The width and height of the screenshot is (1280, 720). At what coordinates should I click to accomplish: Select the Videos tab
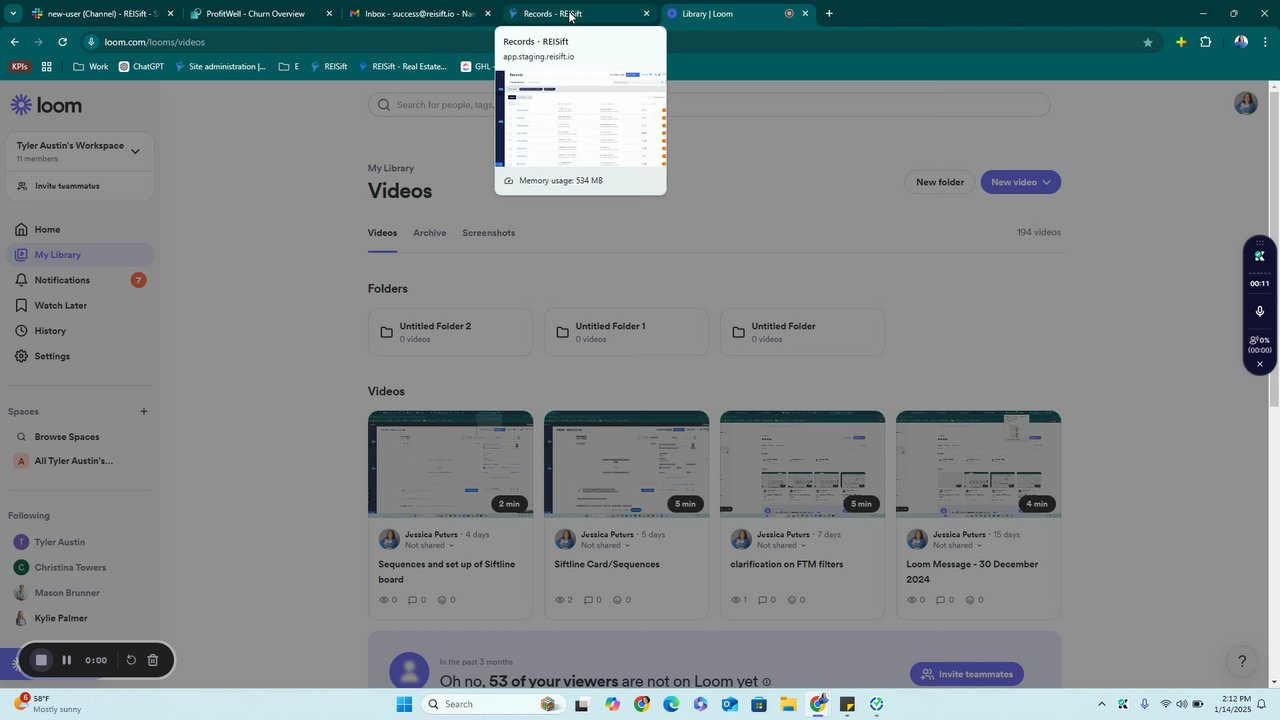click(382, 233)
